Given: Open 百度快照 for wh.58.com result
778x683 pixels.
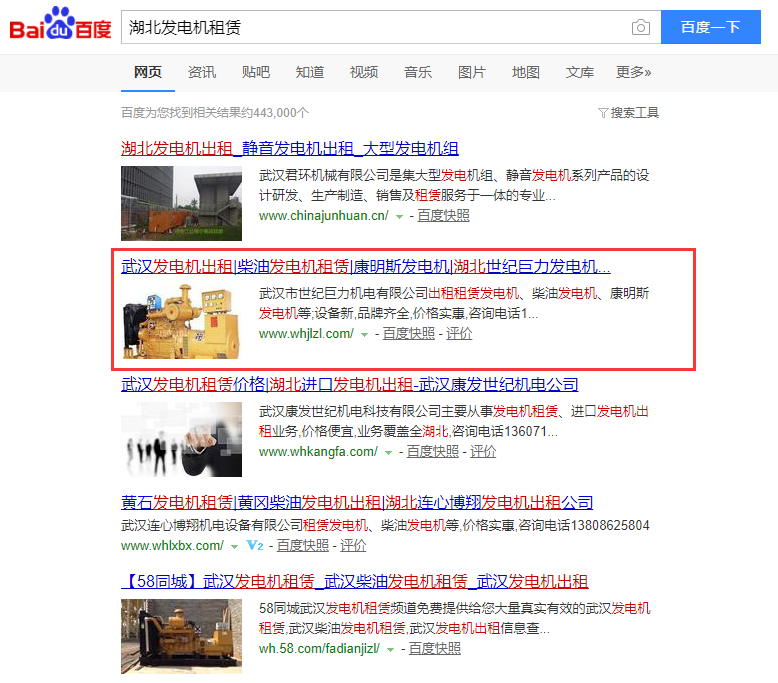Looking at the screenshot, I should (x=435, y=648).
